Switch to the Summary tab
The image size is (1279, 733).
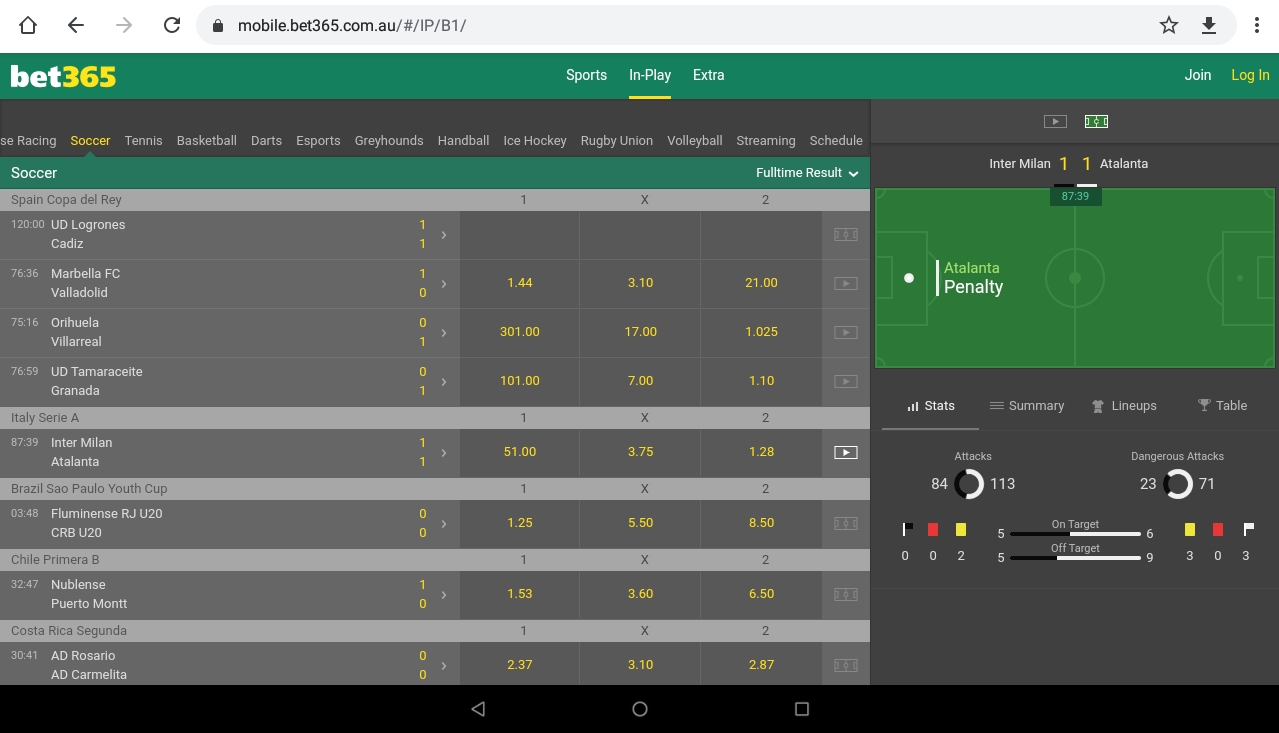pyautogui.click(x=1026, y=406)
